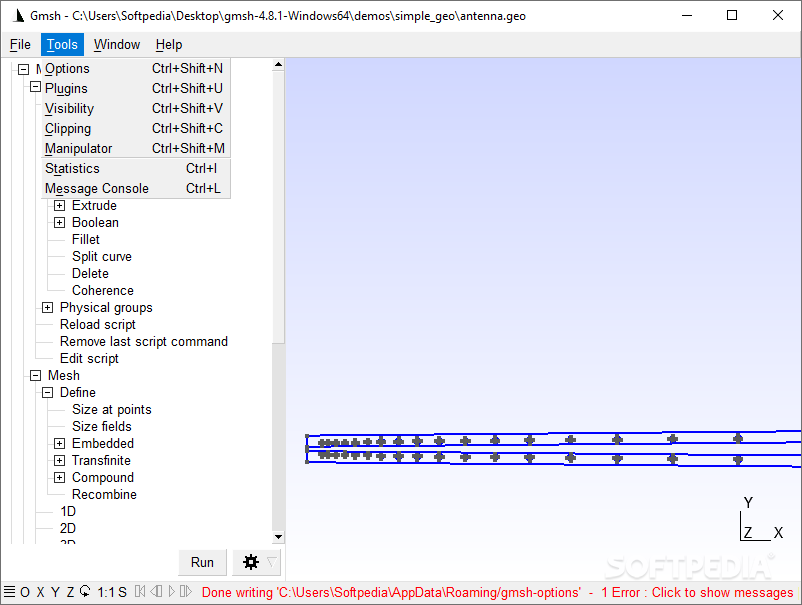
Task: Expand the Extrude tree node
Action: coord(59,206)
